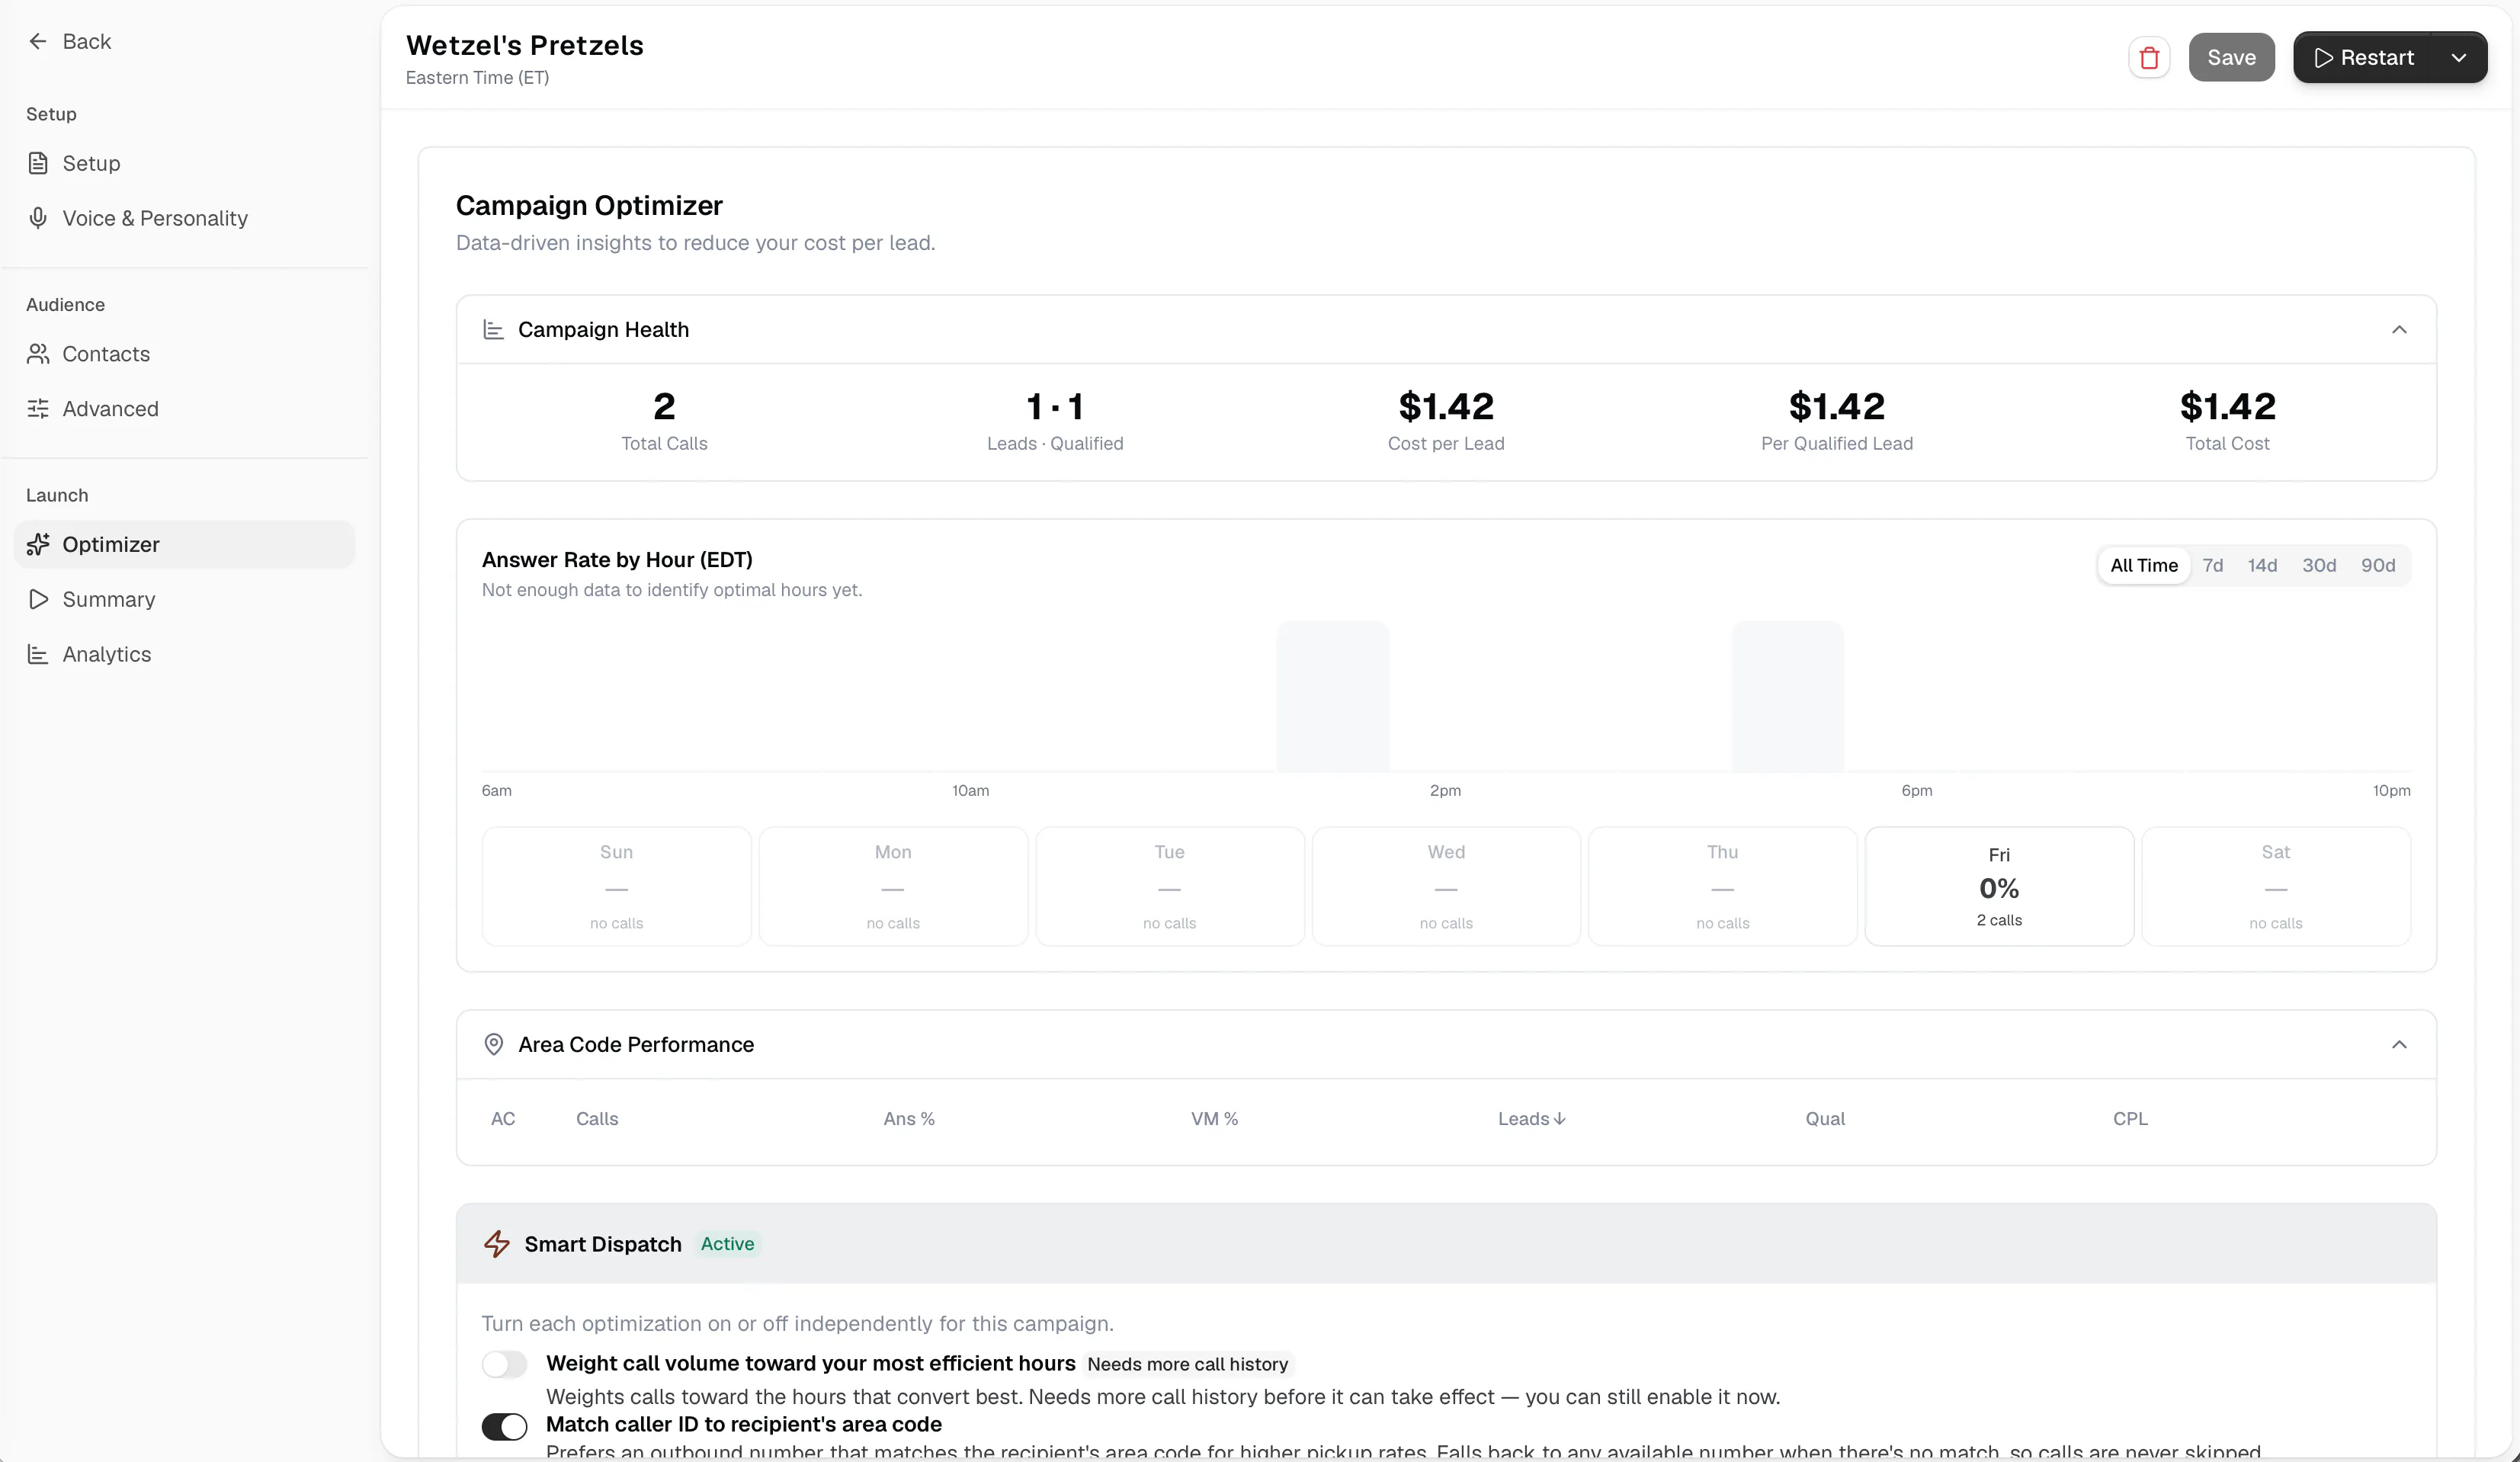Sort table by the Calls column

coord(597,1119)
